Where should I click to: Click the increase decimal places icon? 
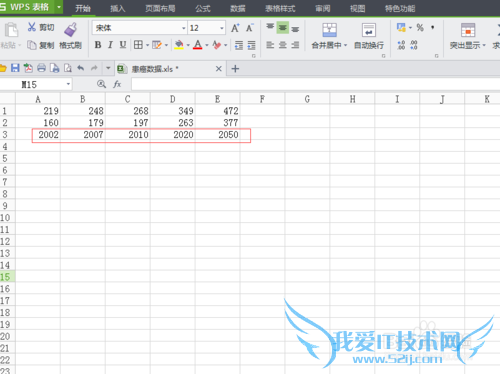click(401, 45)
